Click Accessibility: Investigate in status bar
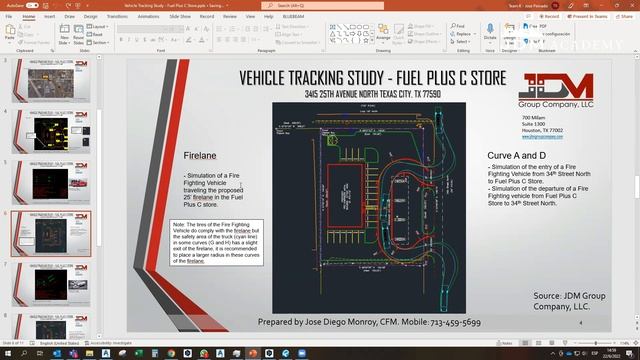 [x=108, y=343]
